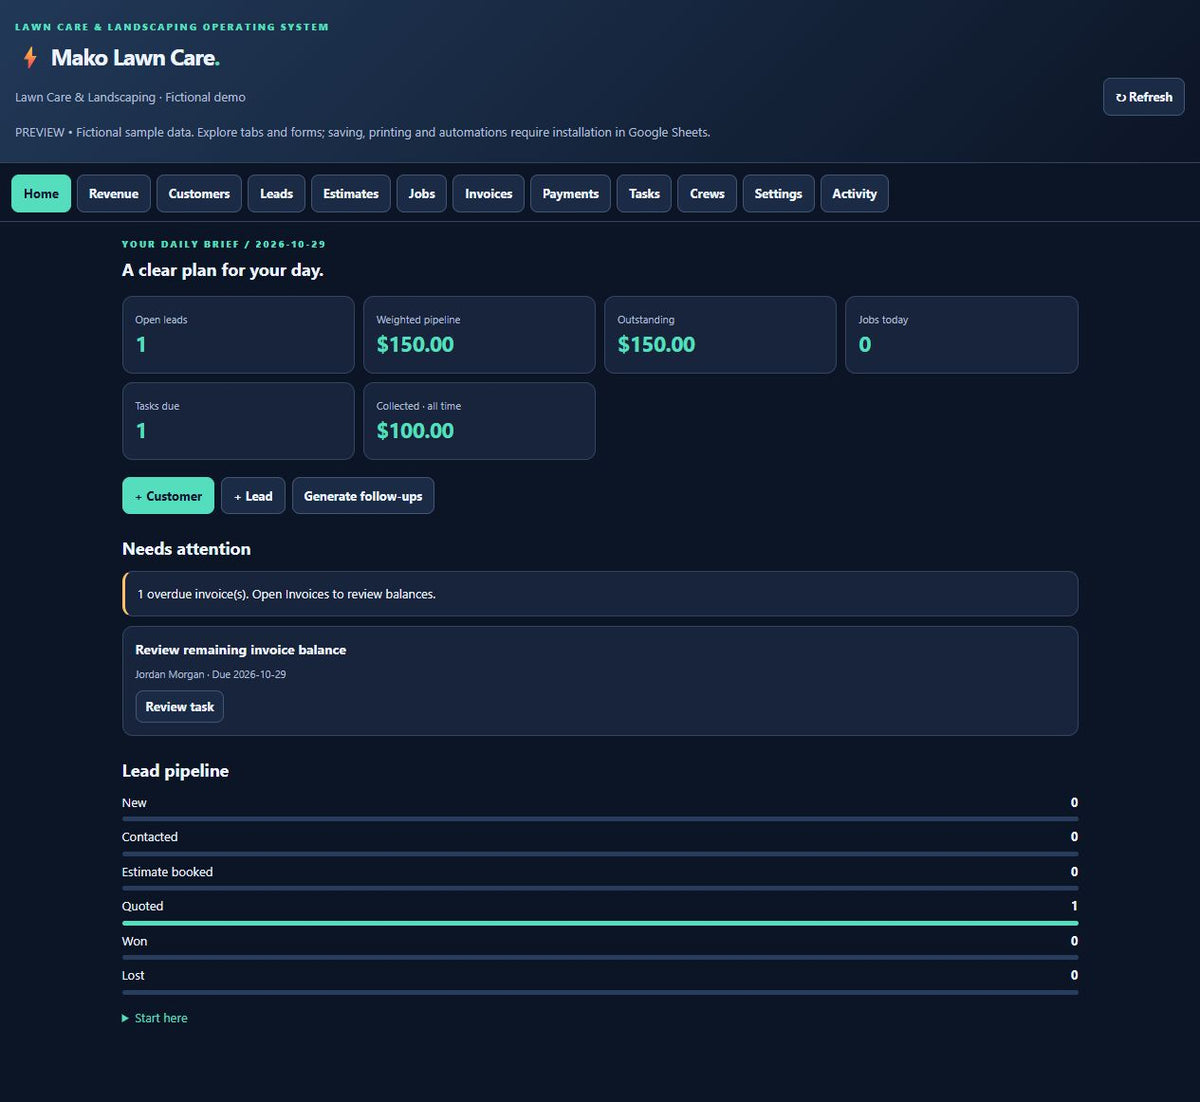Open the Invoices tab
This screenshot has width=1200, height=1102.
point(489,194)
